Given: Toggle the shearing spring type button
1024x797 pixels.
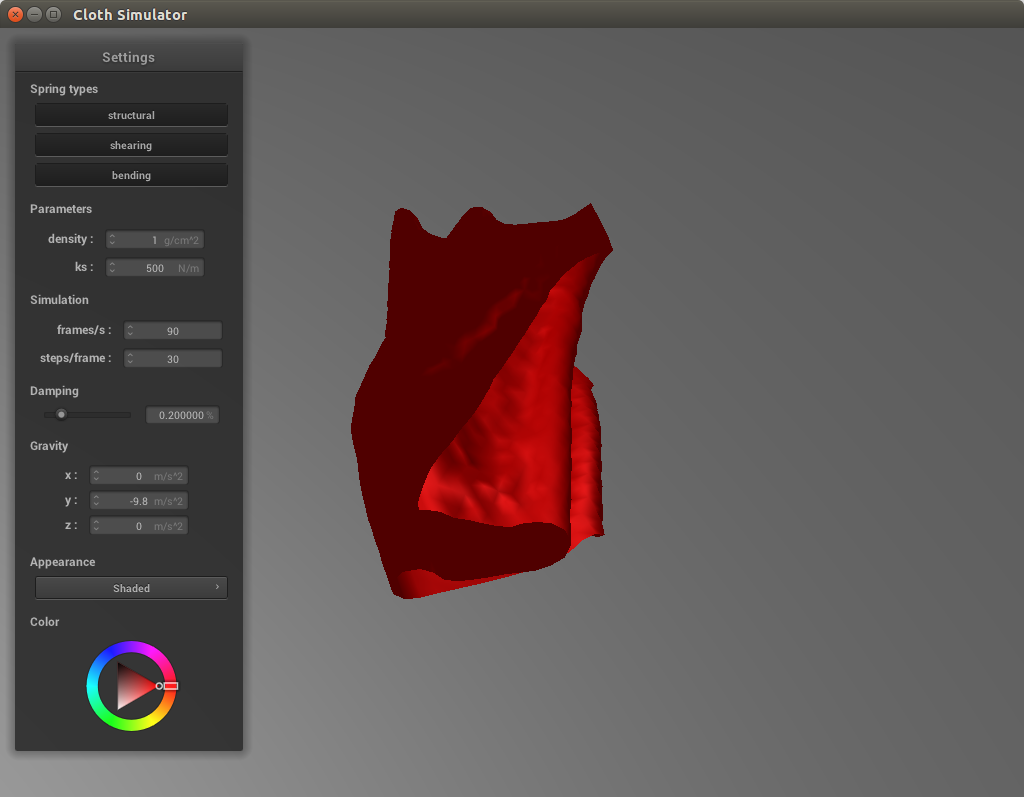Looking at the screenshot, I should click(x=131, y=145).
